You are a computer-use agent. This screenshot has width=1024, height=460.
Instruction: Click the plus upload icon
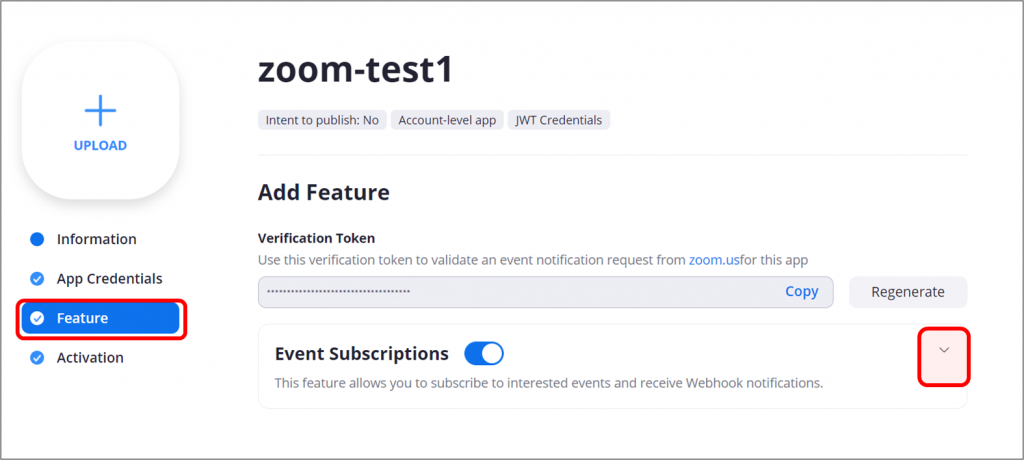[x=100, y=109]
